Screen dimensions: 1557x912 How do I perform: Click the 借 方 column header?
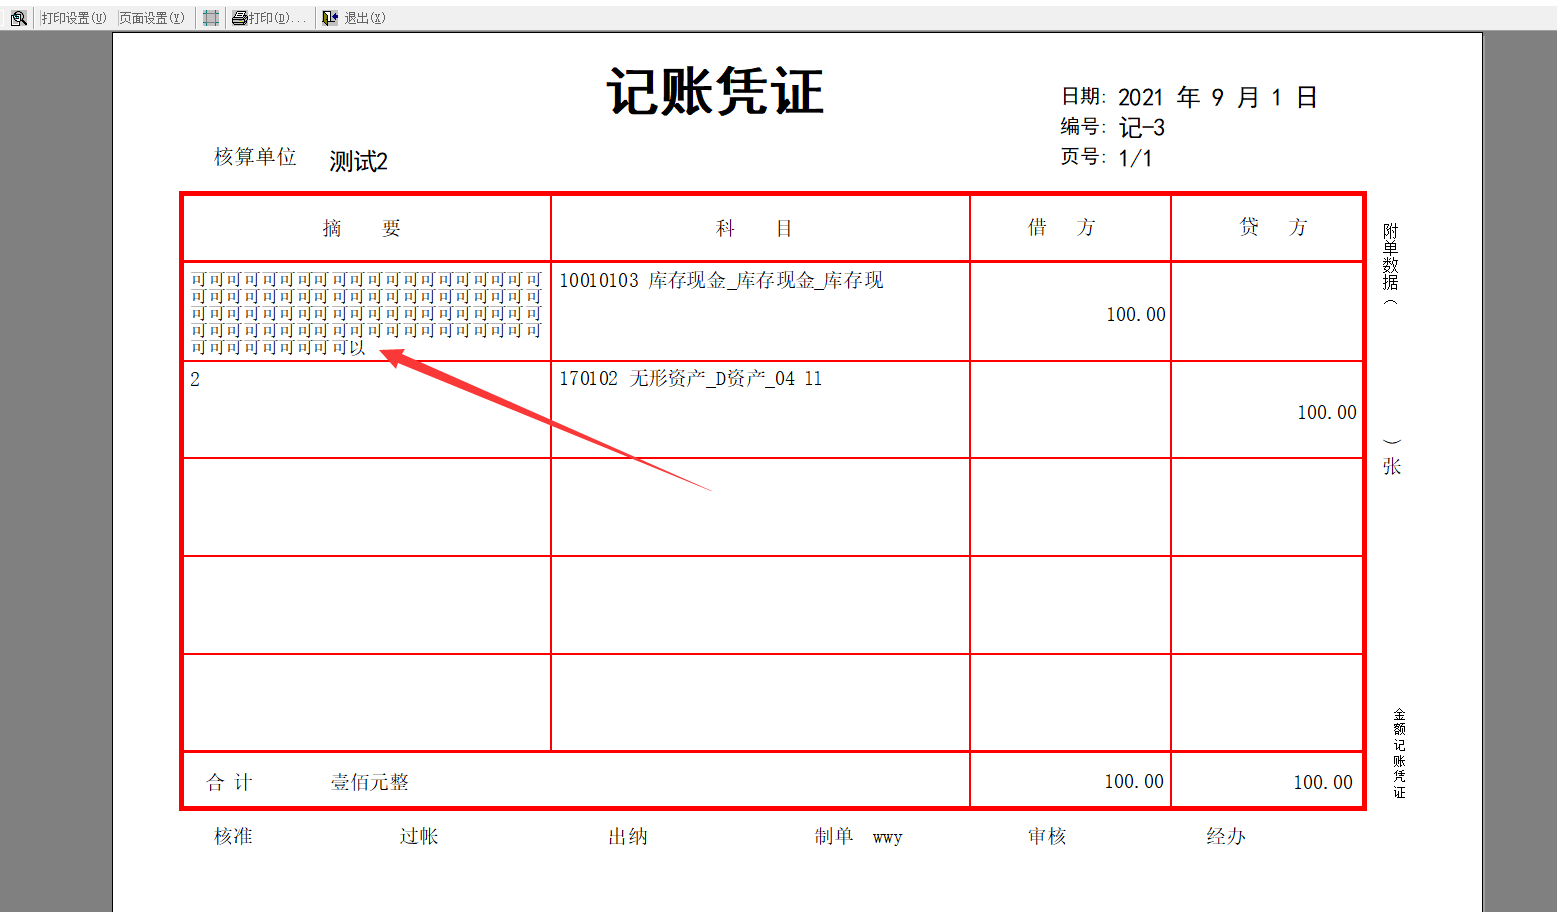(x=1062, y=227)
